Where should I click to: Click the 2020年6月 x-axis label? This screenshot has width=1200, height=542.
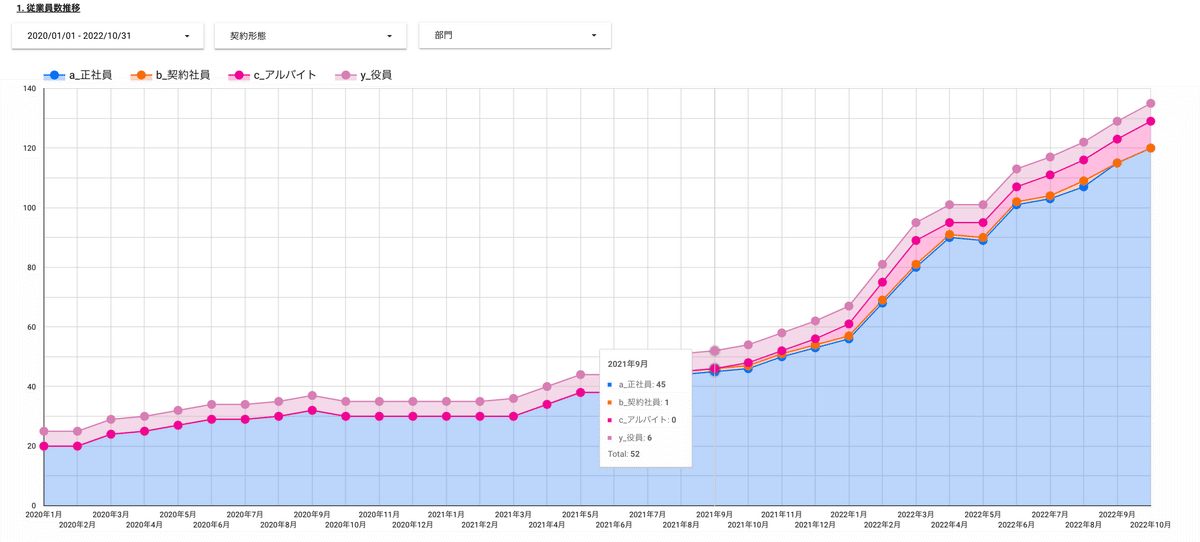click(x=211, y=524)
